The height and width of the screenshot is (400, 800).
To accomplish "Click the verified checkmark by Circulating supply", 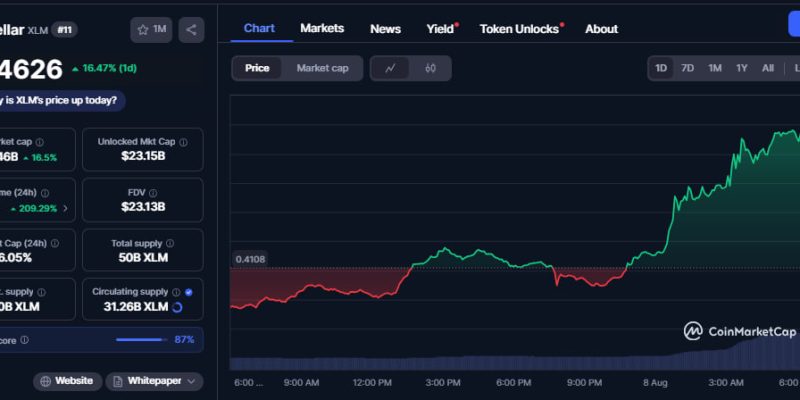I will pyautogui.click(x=189, y=292).
